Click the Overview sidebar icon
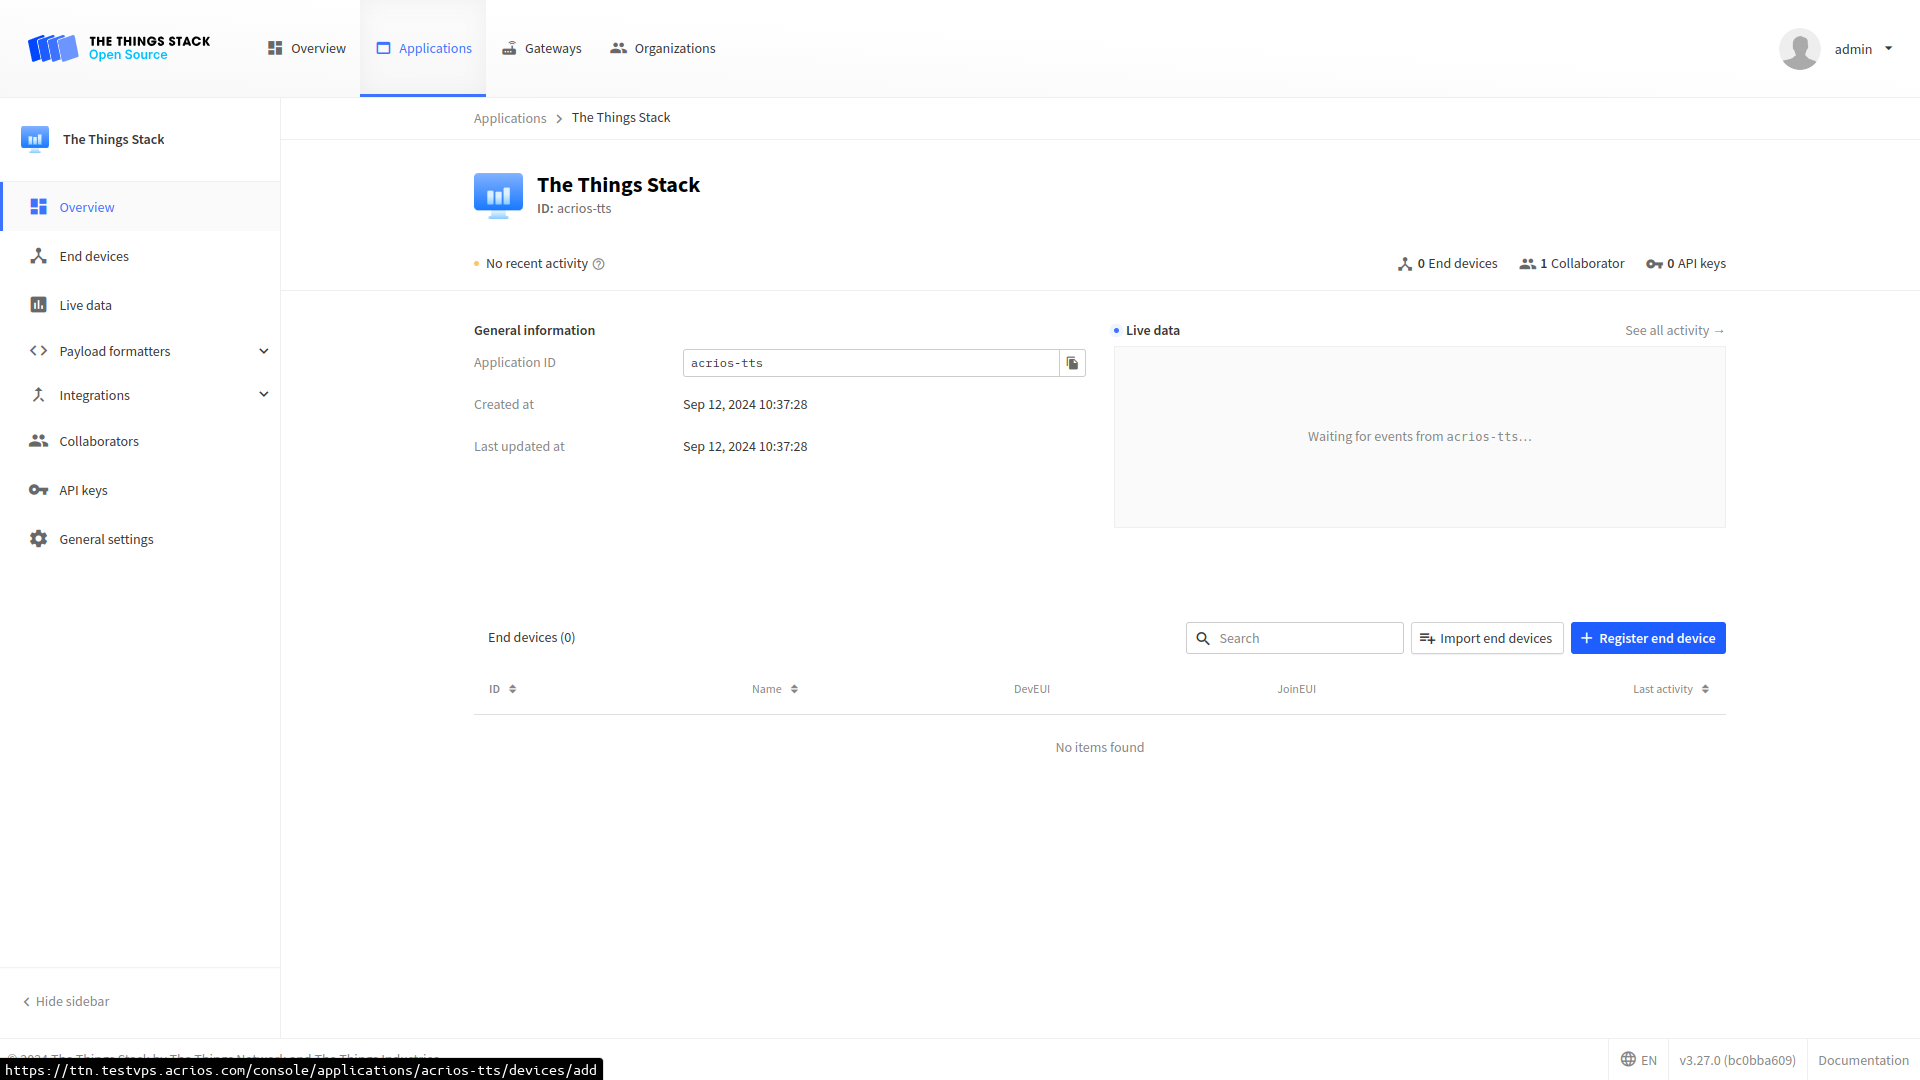Screen dimensions: 1920x1080 38,206
